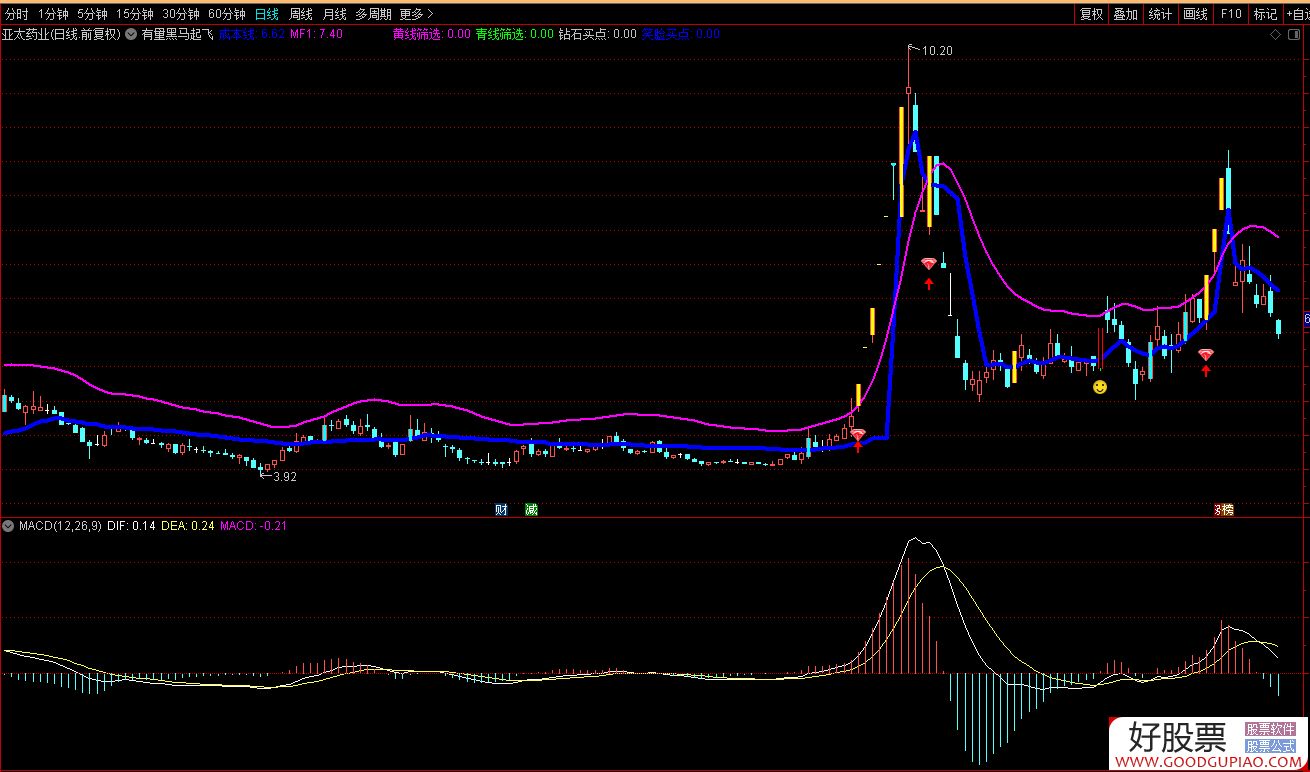Image resolution: width=1310 pixels, height=772 pixels.
Task: Click the 有里黑马起飞 indicator name
Action: click(177, 34)
